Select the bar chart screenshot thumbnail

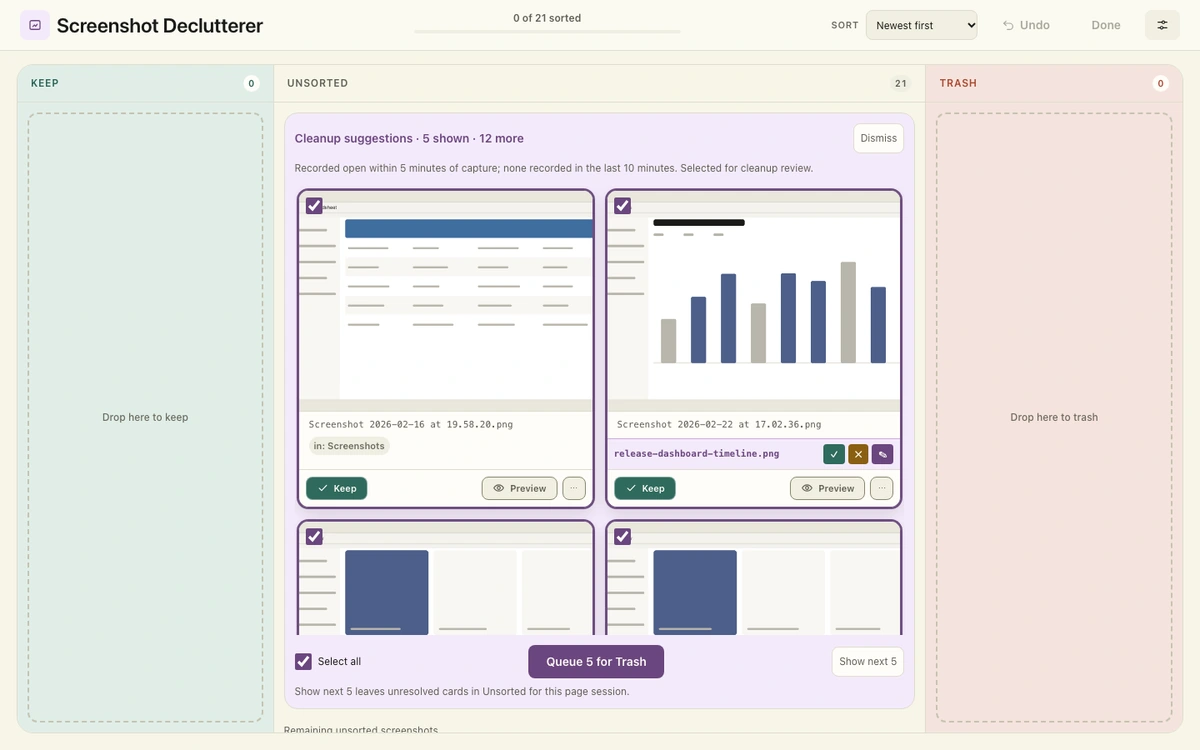coord(754,300)
